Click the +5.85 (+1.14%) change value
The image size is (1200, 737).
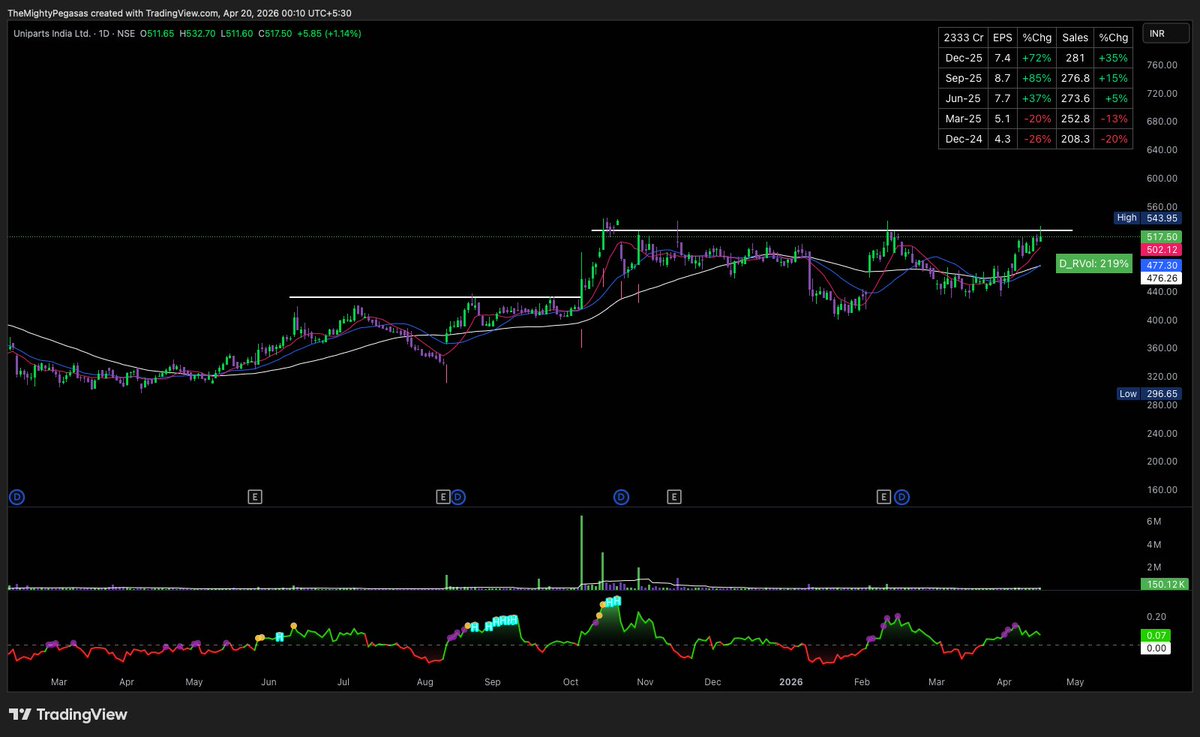click(x=330, y=33)
